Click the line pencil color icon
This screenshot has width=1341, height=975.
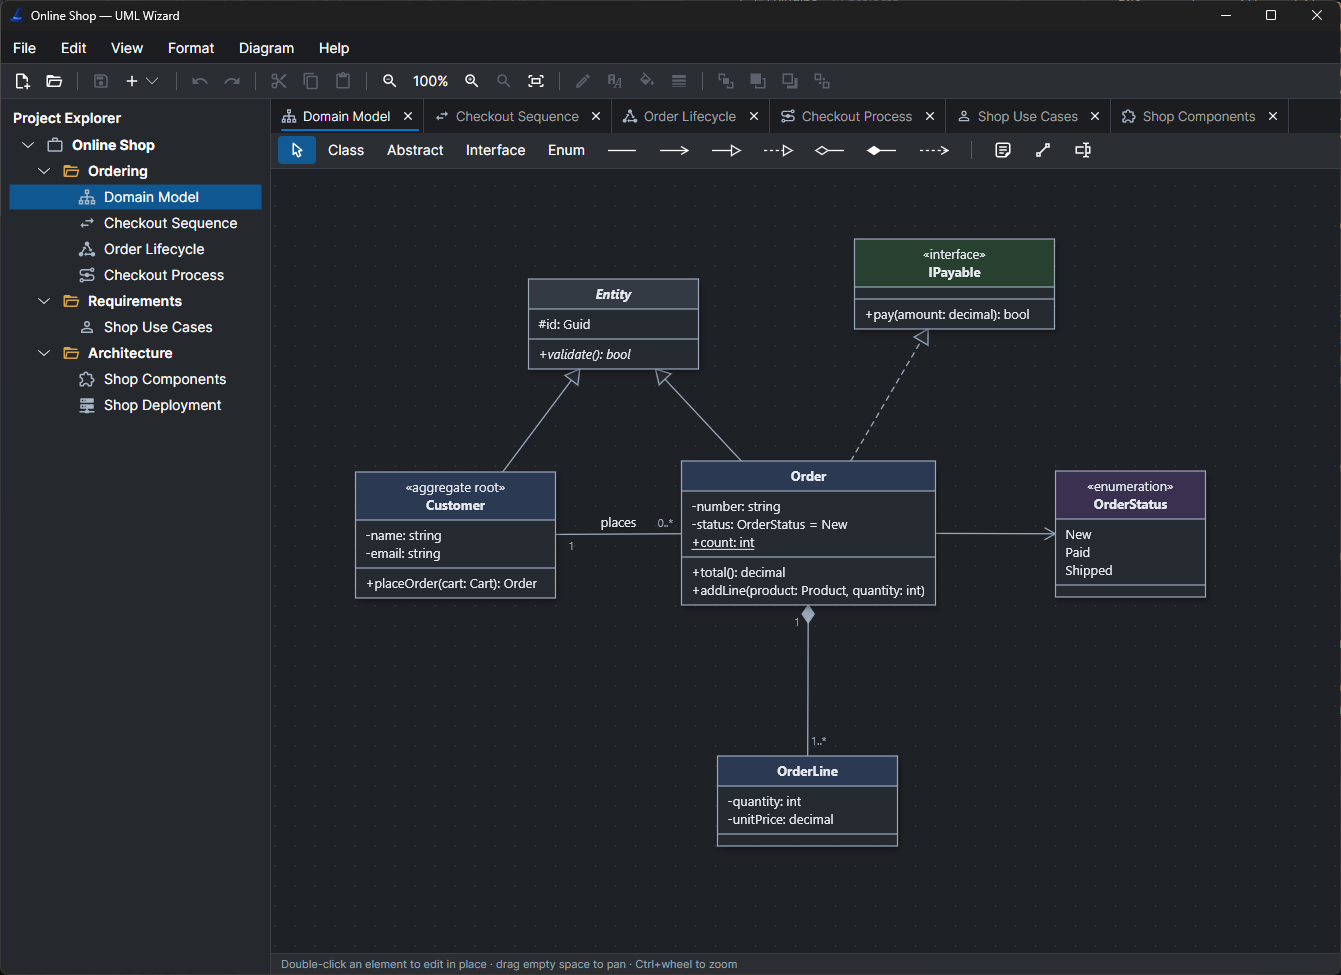click(x=583, y=81)
